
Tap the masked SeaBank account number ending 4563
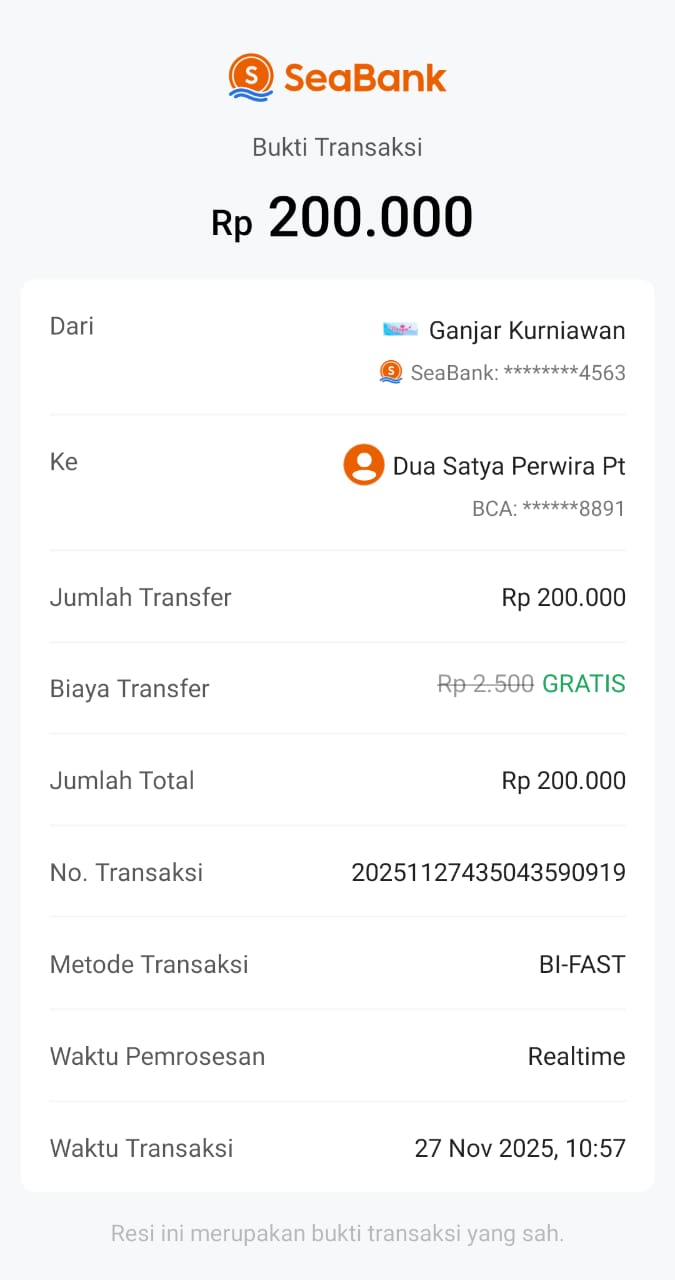click(518, 373)
